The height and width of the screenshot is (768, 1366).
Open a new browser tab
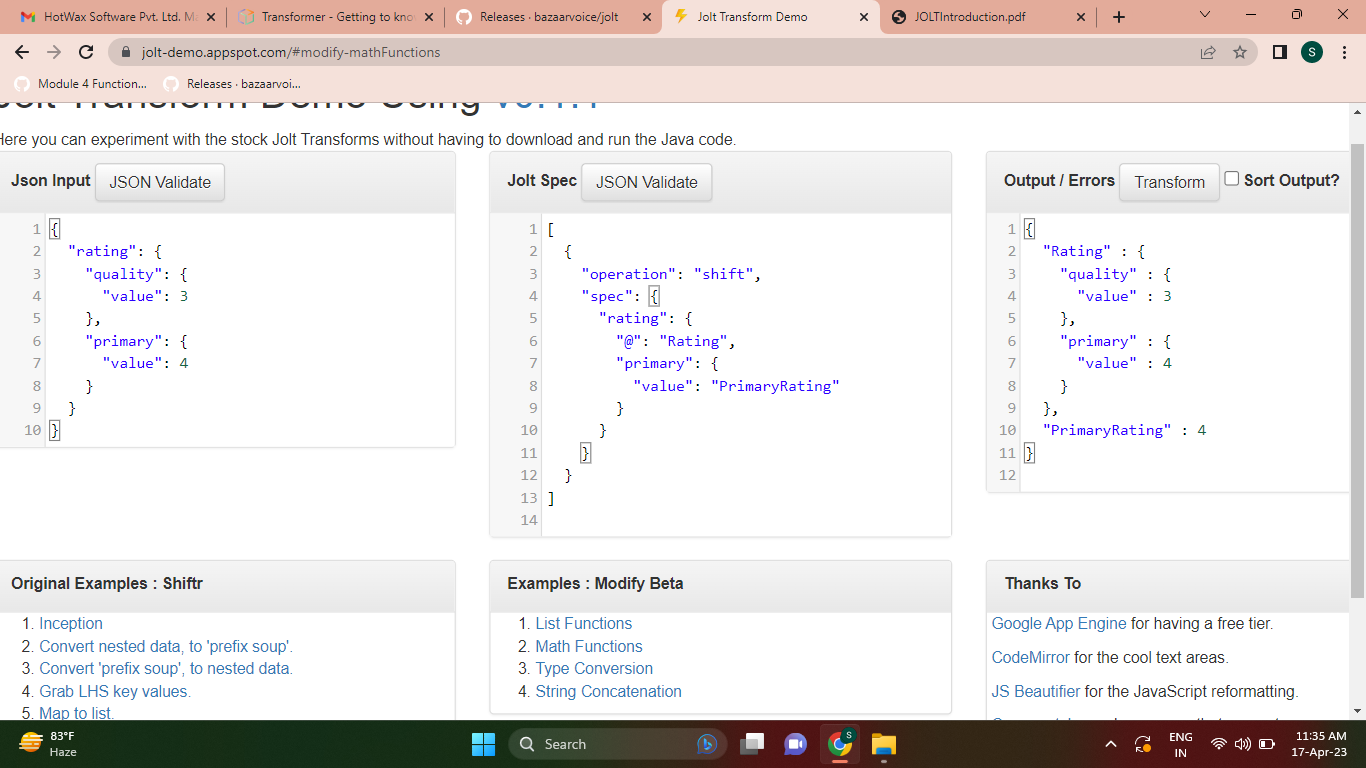pos(1119,17)
